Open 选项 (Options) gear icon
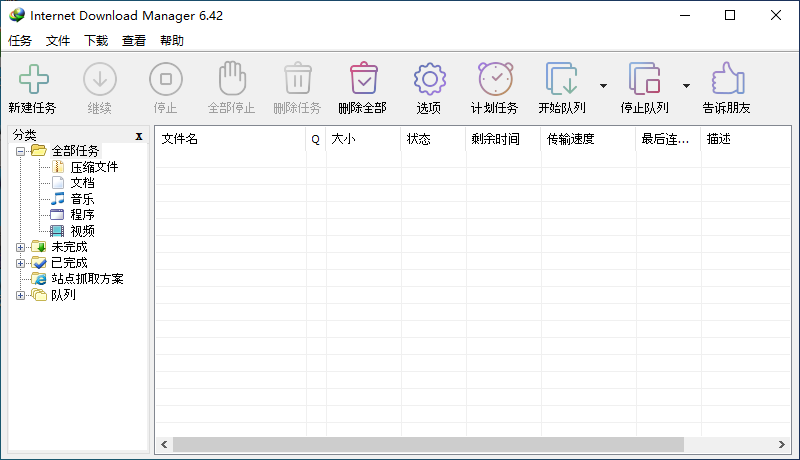 429,79
